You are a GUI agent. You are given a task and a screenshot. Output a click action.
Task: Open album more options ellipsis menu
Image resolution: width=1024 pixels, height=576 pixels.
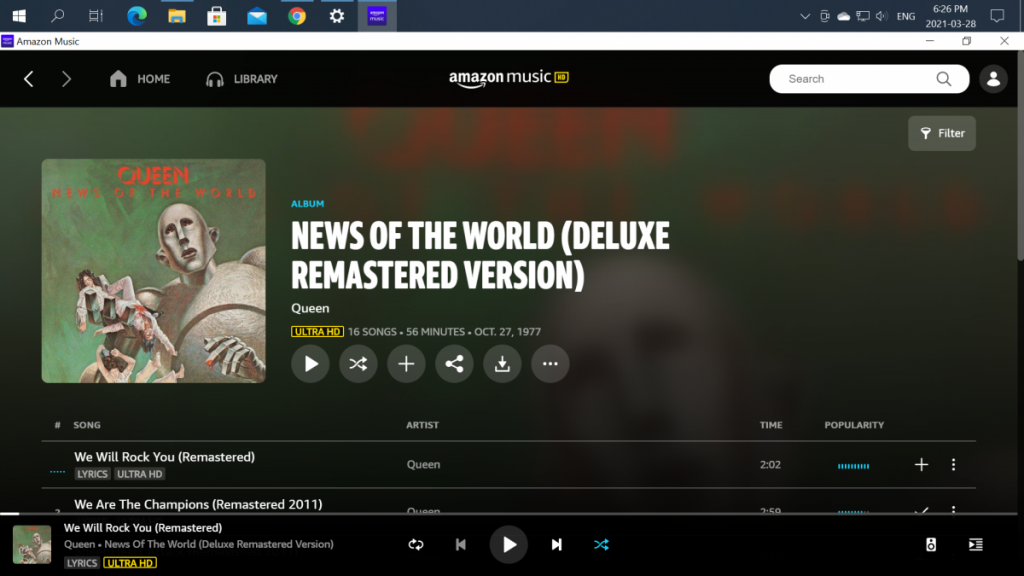550,364
